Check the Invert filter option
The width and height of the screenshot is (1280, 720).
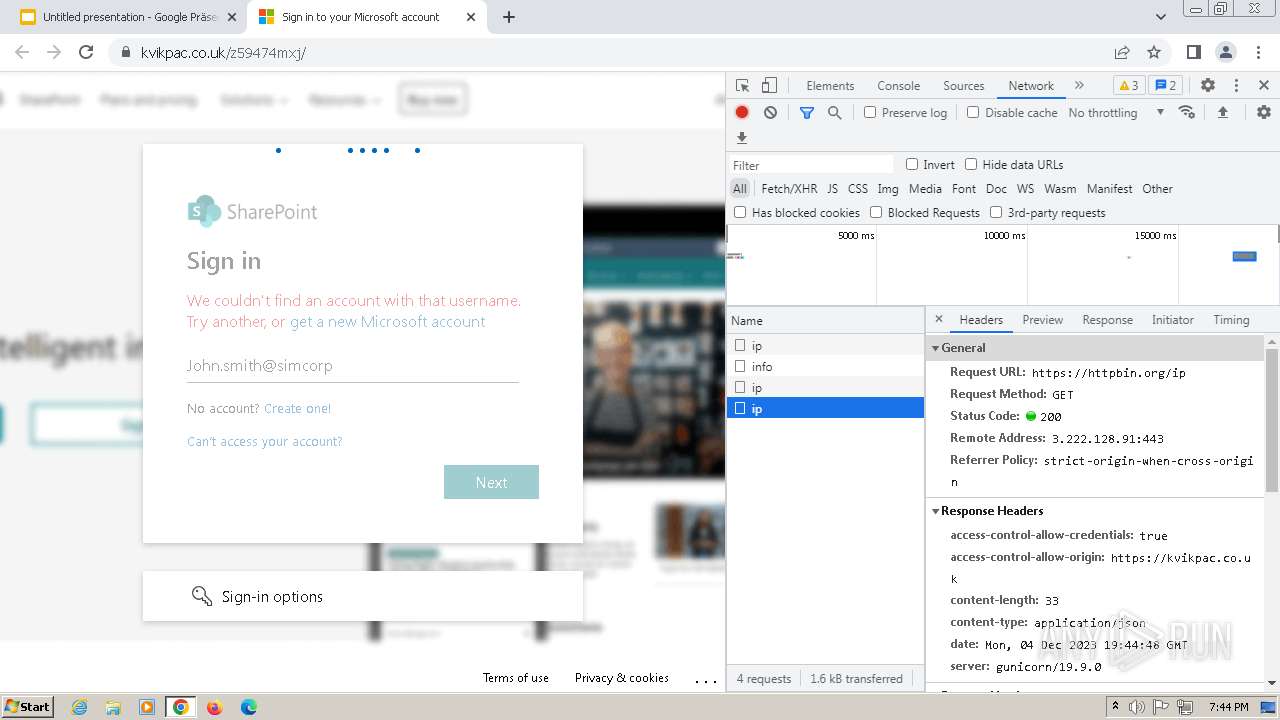(912, 164)
